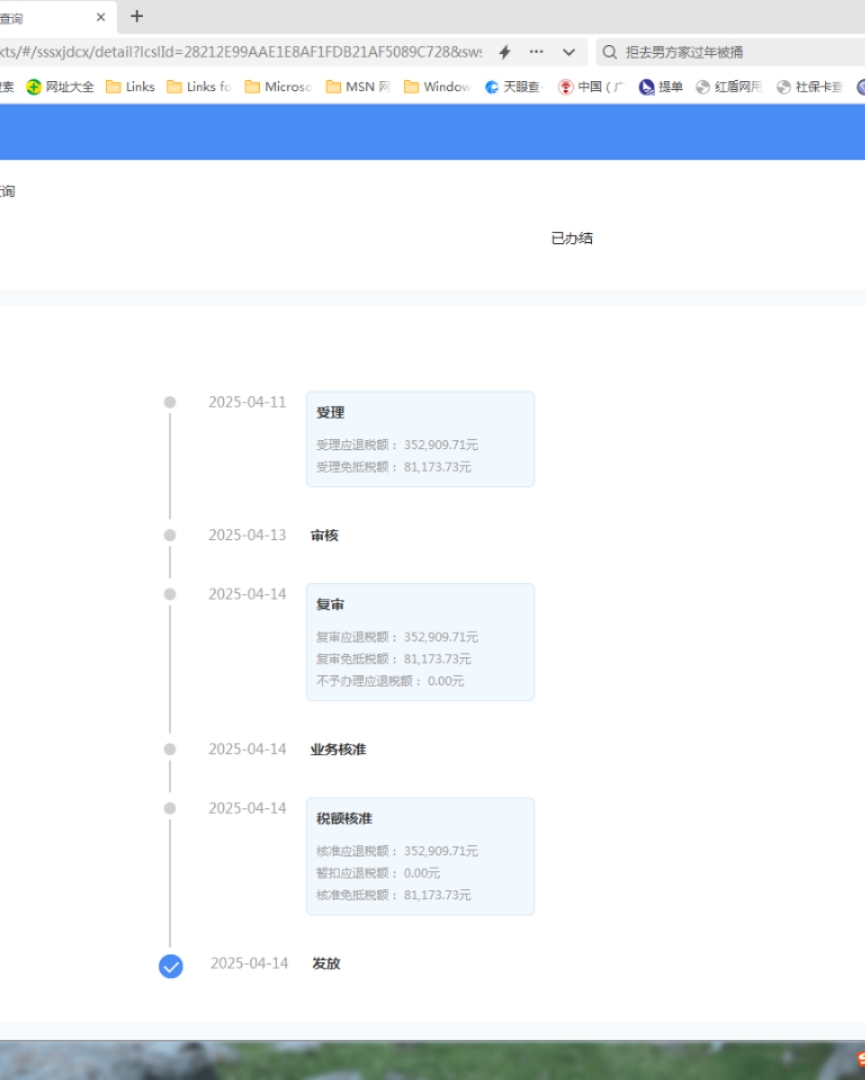Click the 社保卡查 bookmark icon
865x1080 pixels.
tap(782, 86)
